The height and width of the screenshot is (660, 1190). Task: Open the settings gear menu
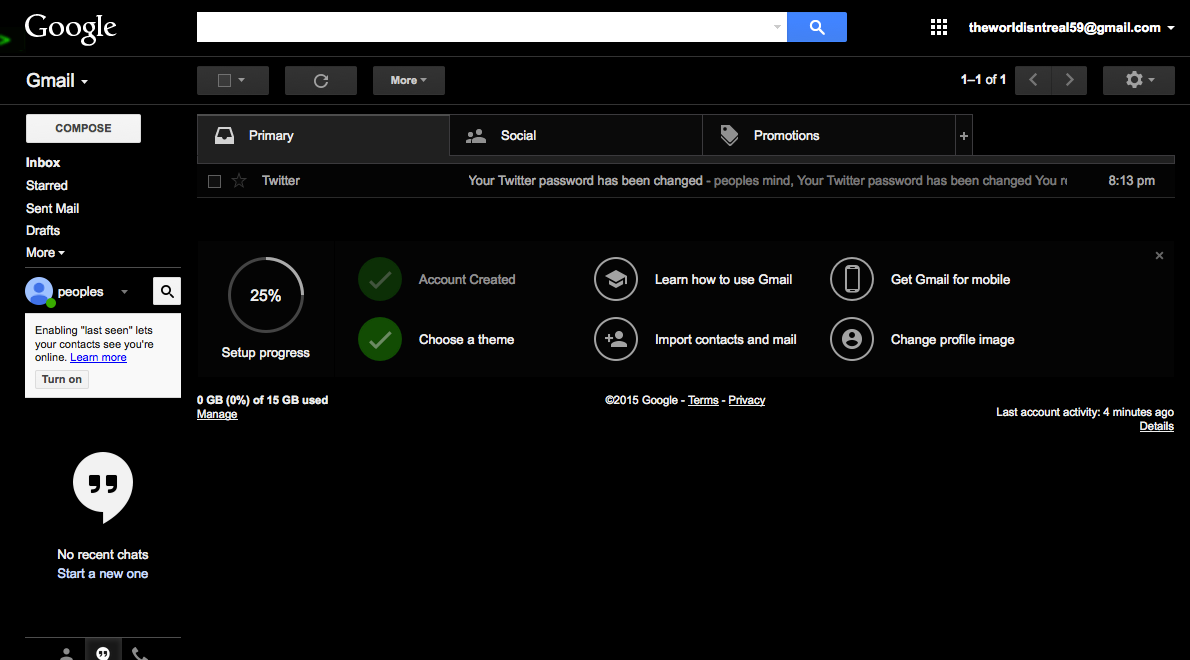[1138, 80]
